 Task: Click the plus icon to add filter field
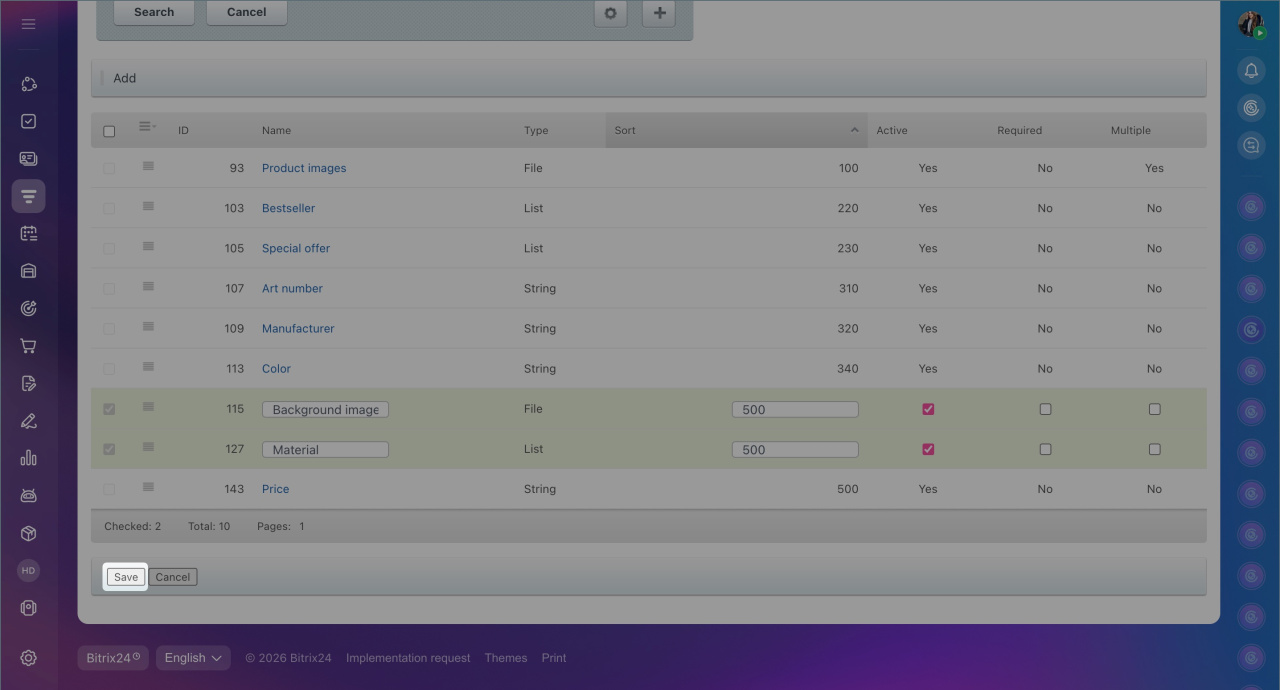click(658, 13)
